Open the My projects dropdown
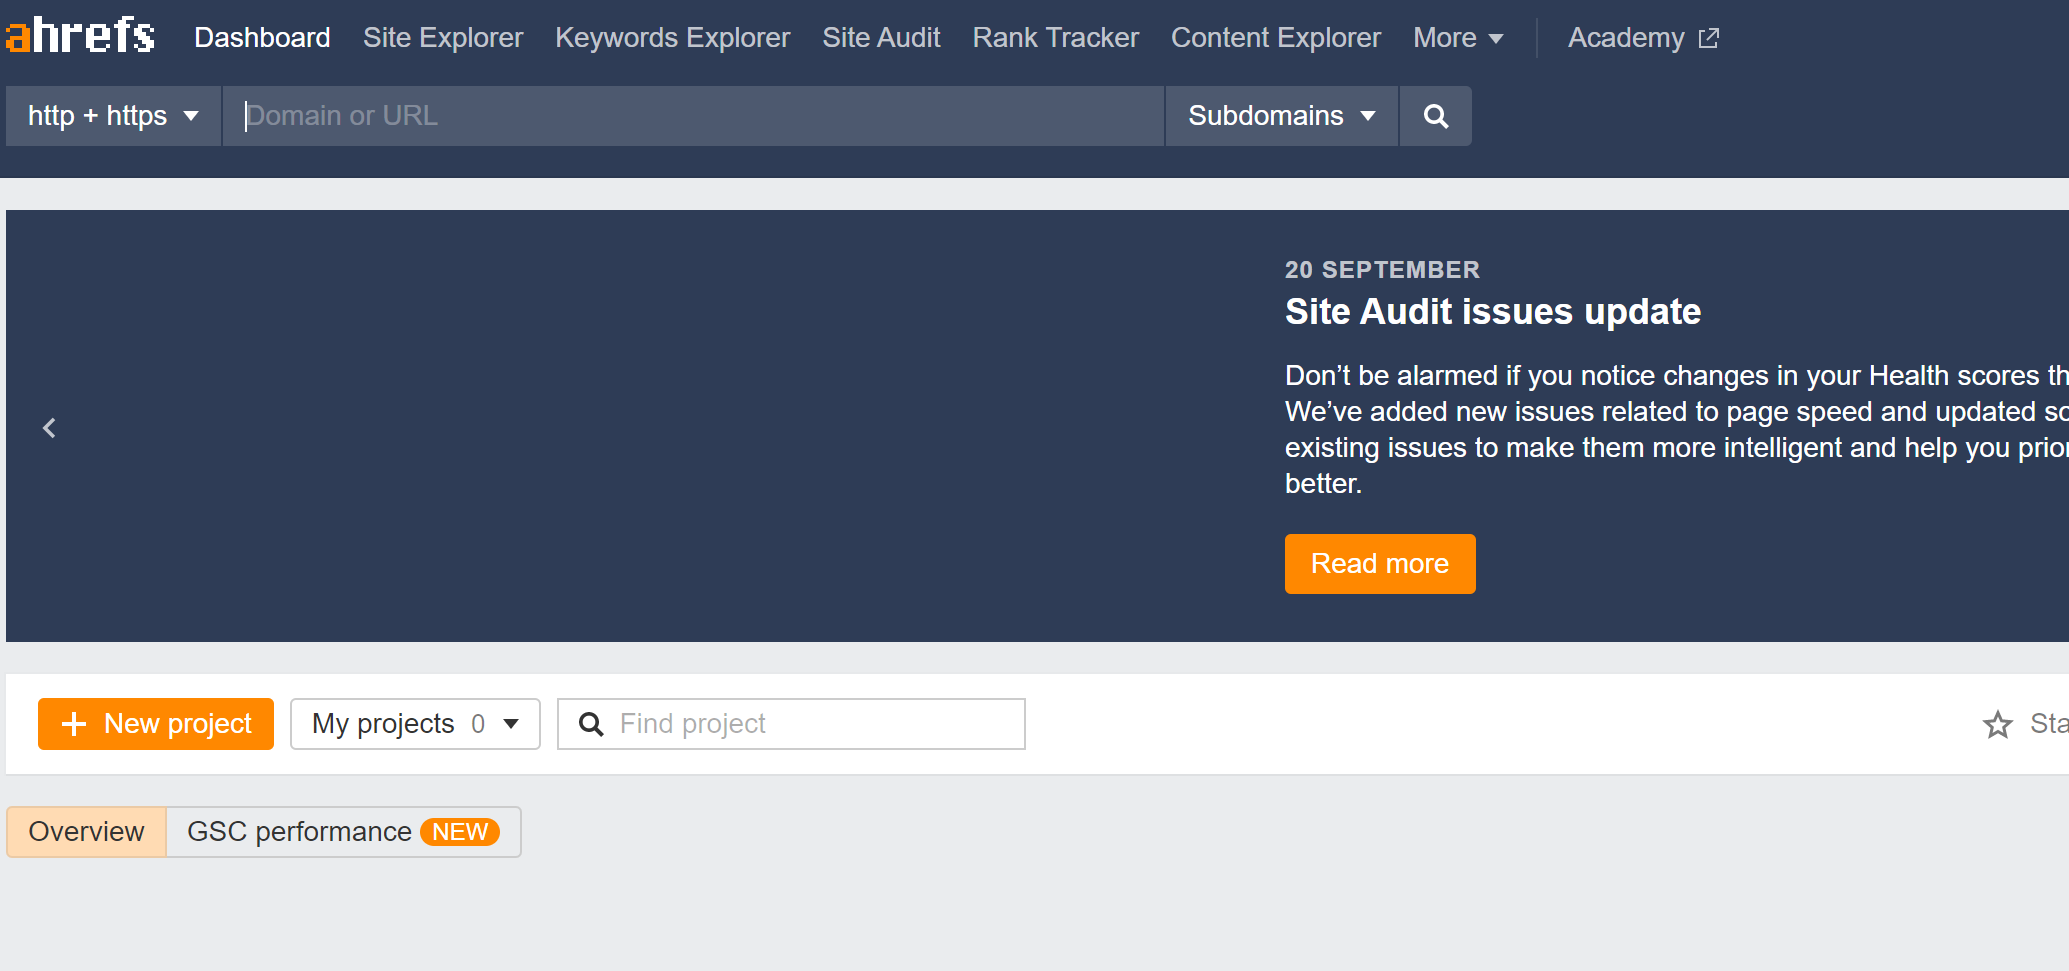 tap(415, 724)
